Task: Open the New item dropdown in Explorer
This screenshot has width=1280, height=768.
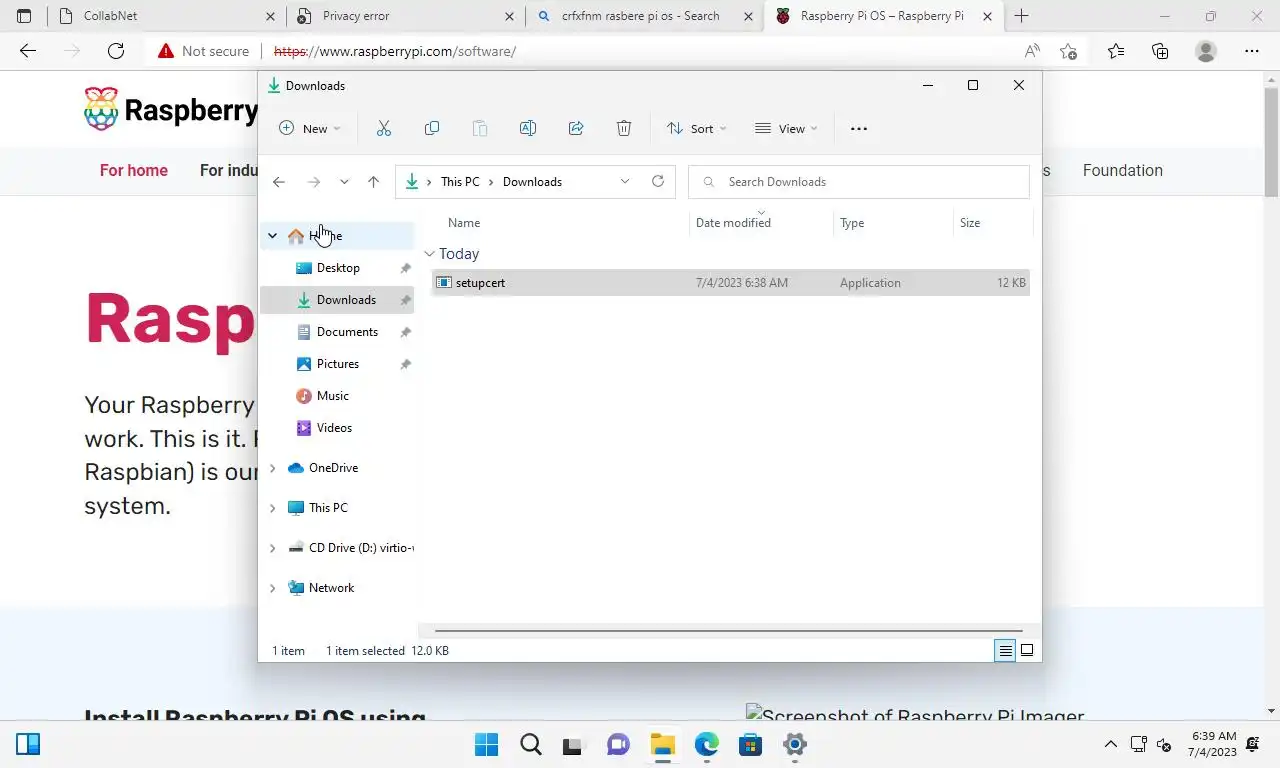Action: [x=310, y=128]
